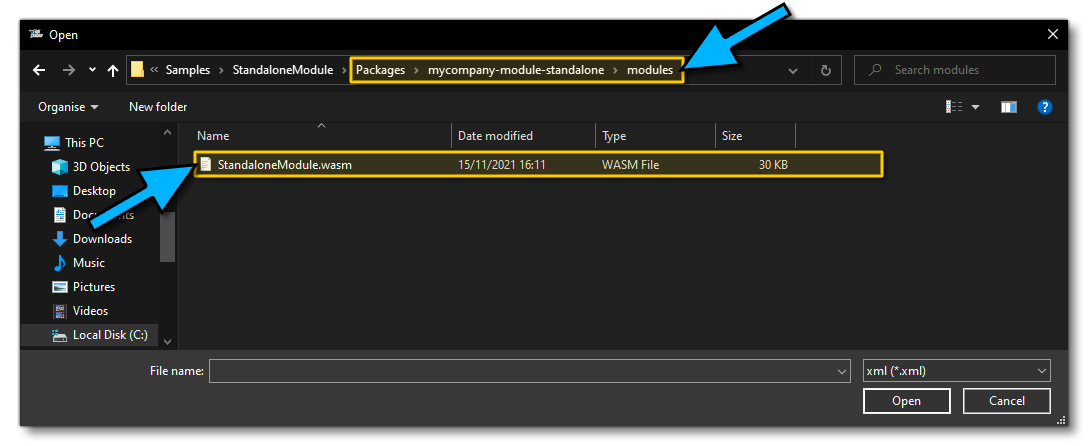This screenshot has height=446, width=1088.
Task: Close the Open dialog window
Action: pyautogui.click(x=1053, y=34)
